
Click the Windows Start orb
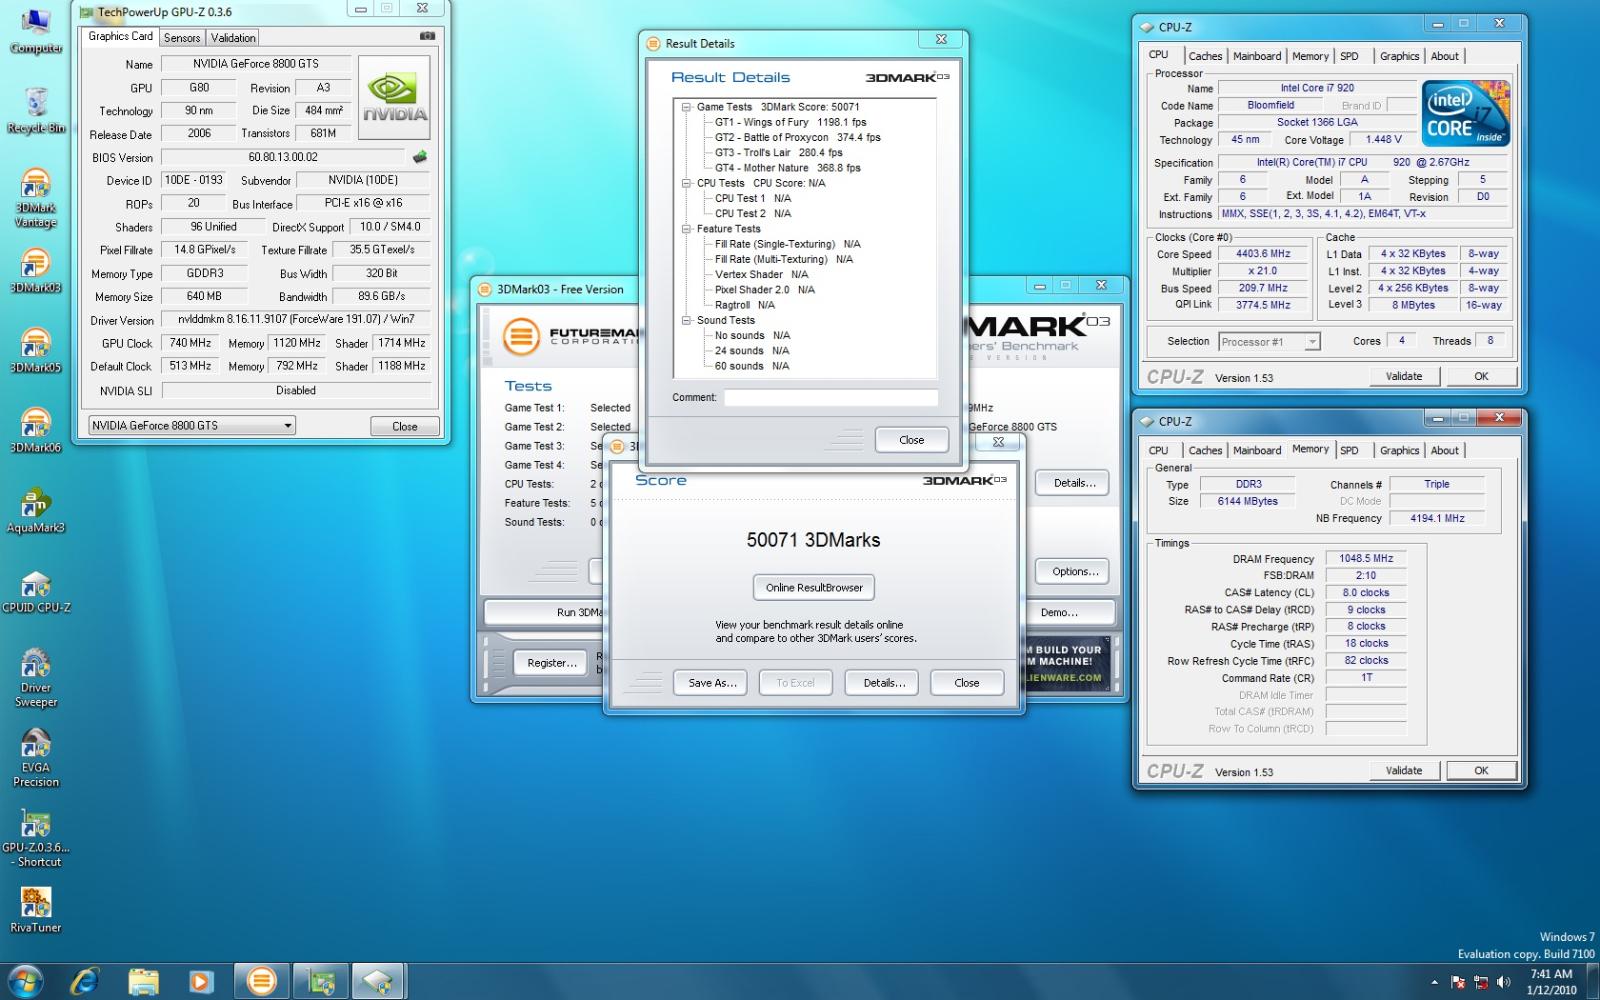coord(25,981)
